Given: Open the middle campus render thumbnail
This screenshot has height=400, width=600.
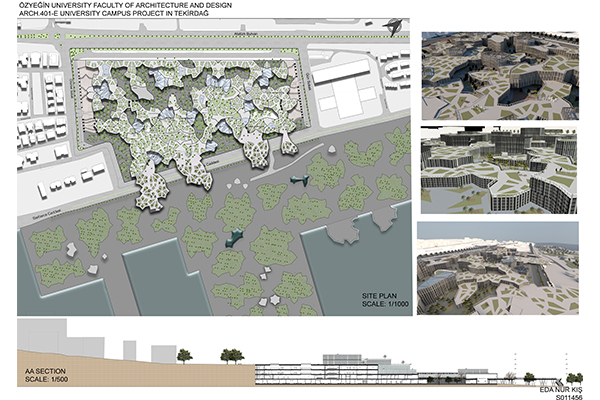Looking at the screenshot, I should [499, 169].
